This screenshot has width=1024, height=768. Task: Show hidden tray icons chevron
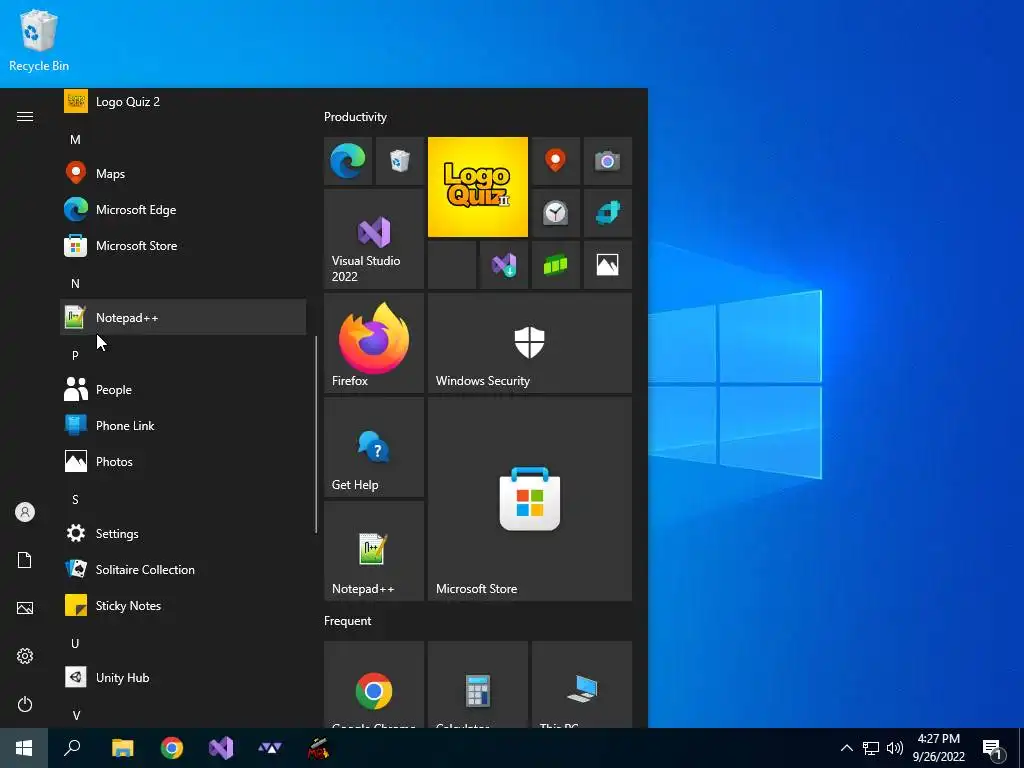click(846, 748)
